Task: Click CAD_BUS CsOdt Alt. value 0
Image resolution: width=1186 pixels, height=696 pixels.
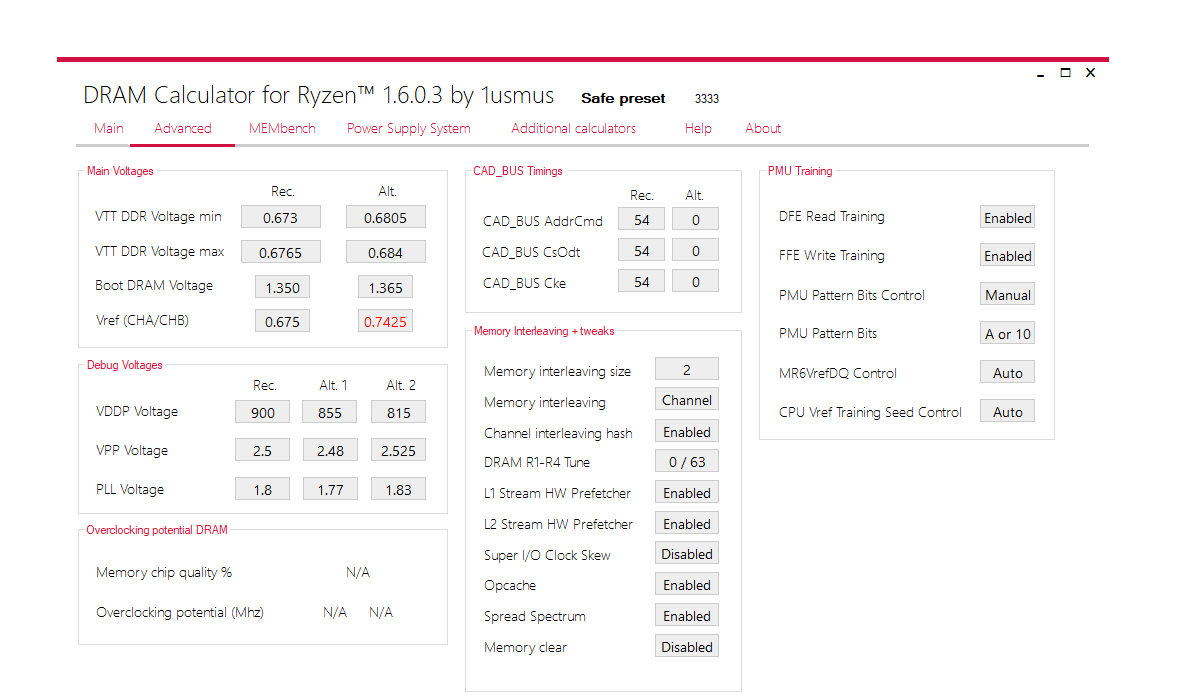Action: (695, 250)
